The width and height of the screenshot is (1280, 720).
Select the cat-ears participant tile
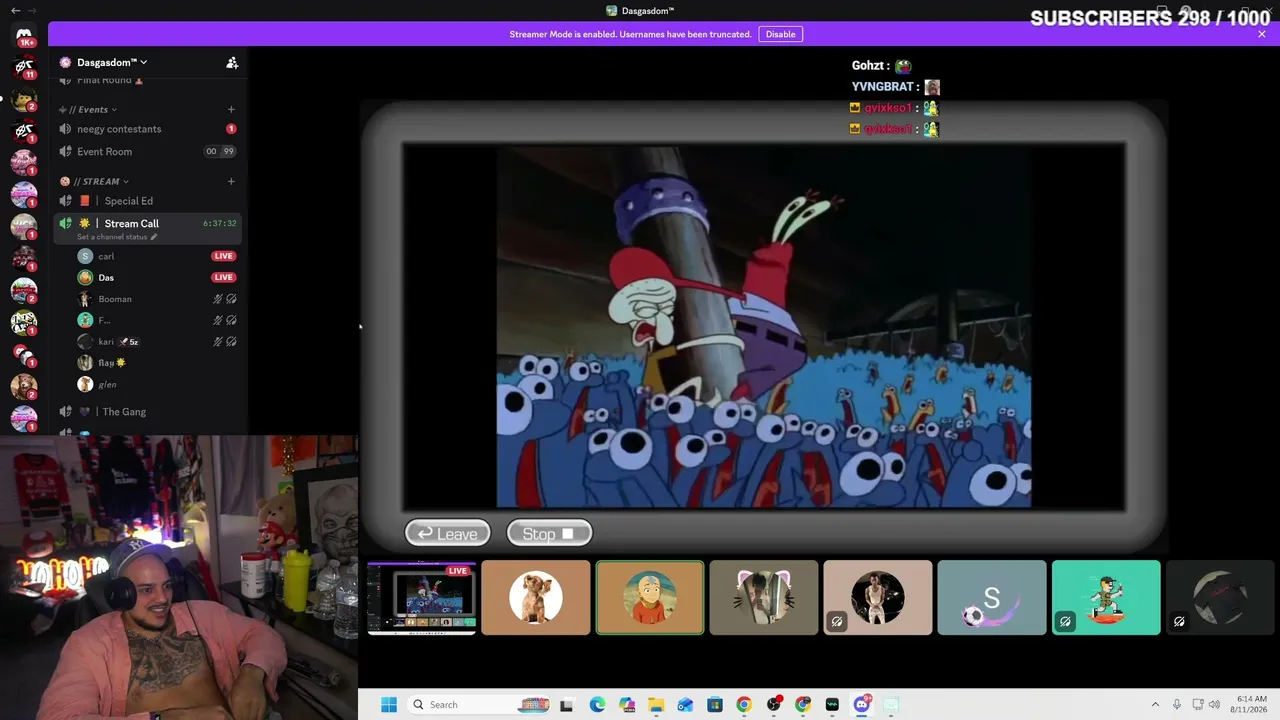tap(764, 598)
